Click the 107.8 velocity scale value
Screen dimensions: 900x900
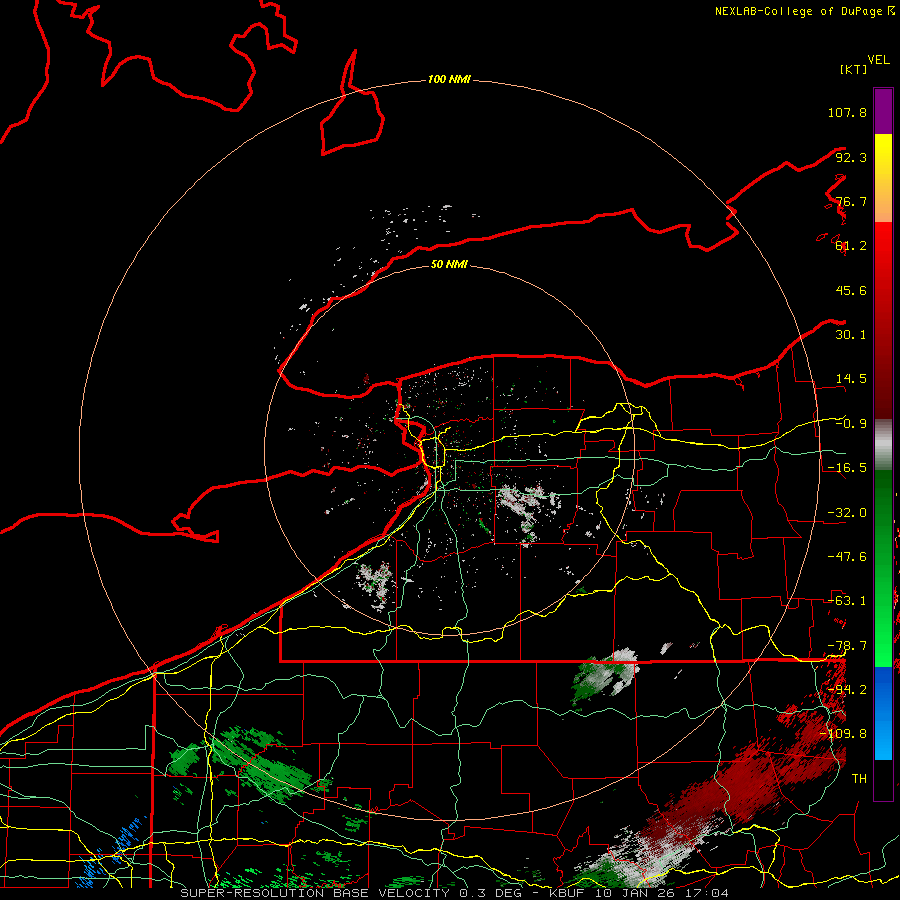[847, 112]
